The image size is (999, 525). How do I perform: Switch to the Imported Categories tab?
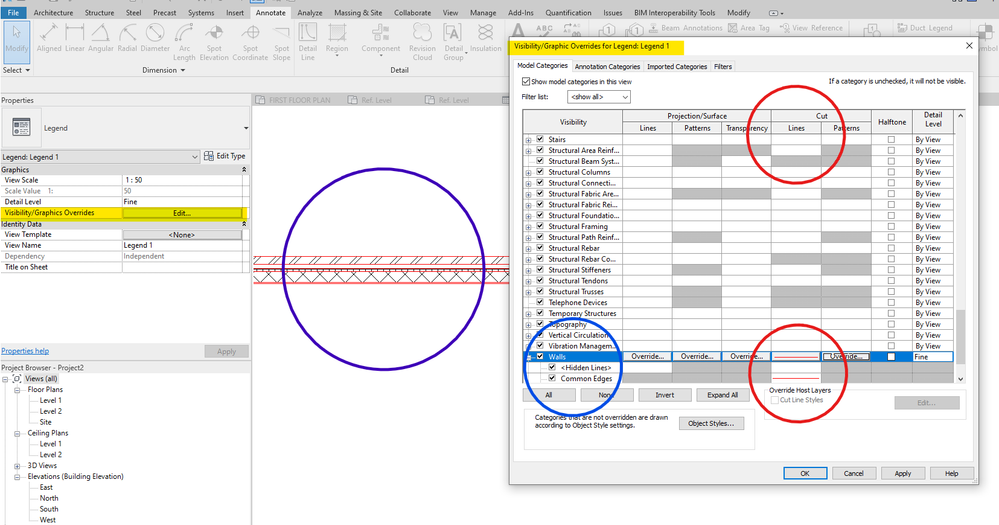point(677,66)
